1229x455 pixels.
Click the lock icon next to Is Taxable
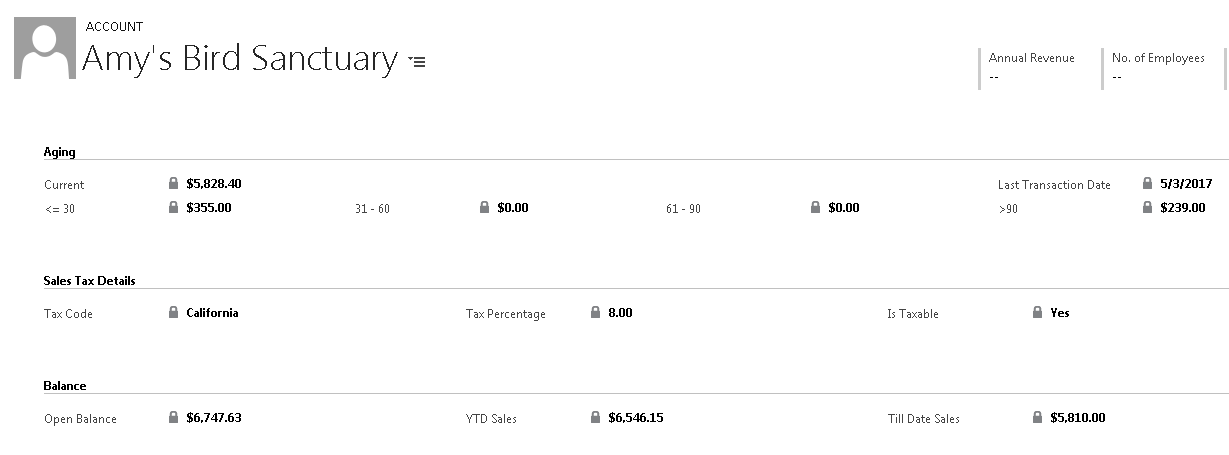pyautogui.click(x=1037, y=313)
